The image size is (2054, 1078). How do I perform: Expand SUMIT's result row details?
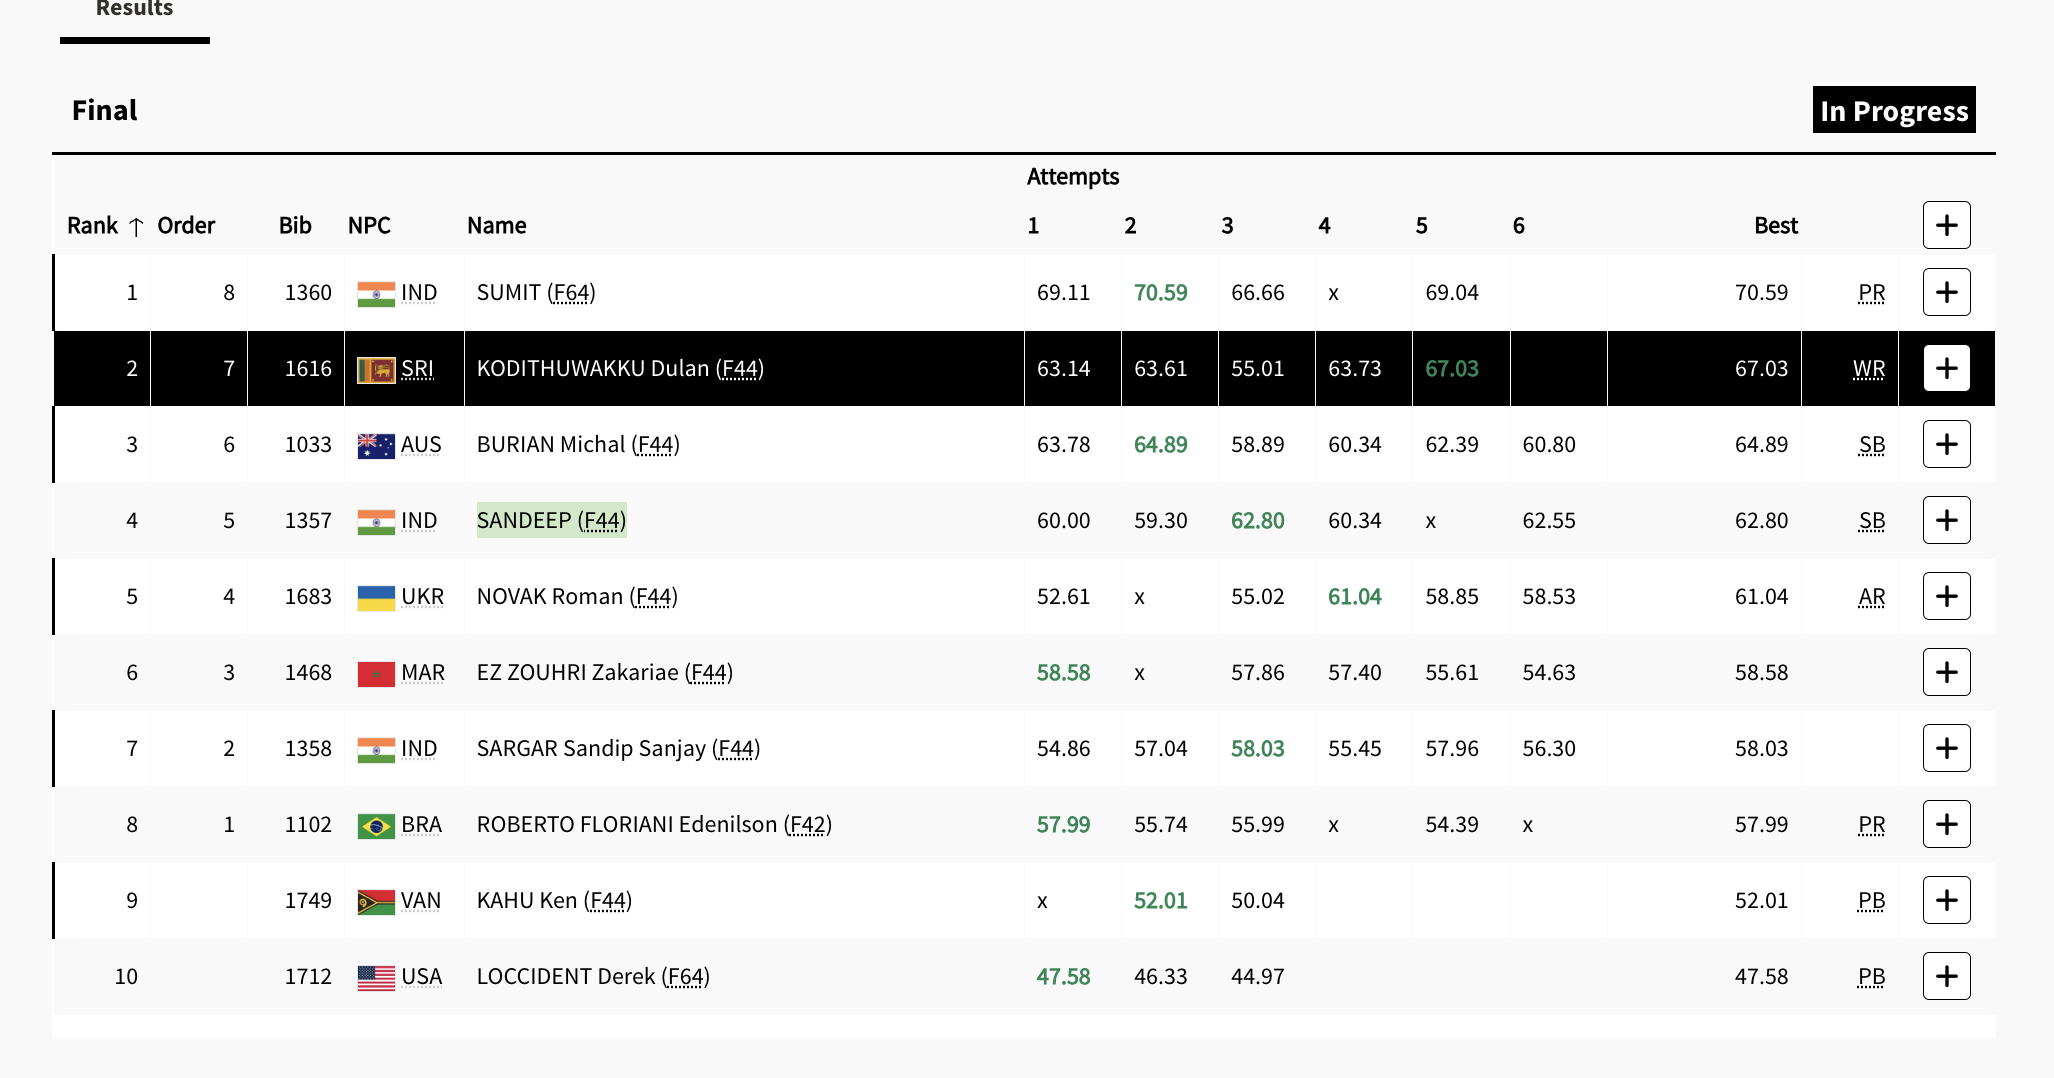1946,292
